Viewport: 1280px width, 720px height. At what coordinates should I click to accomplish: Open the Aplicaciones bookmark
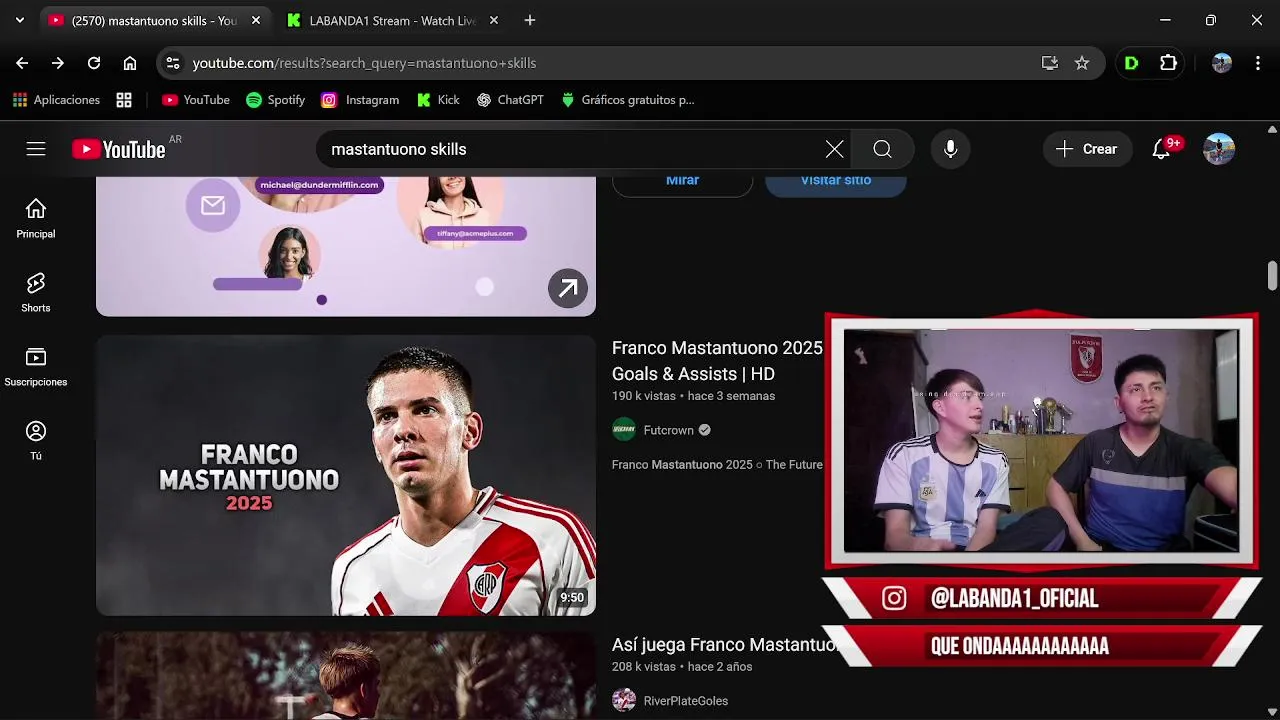pyautogui.click(x=56, y=100)
